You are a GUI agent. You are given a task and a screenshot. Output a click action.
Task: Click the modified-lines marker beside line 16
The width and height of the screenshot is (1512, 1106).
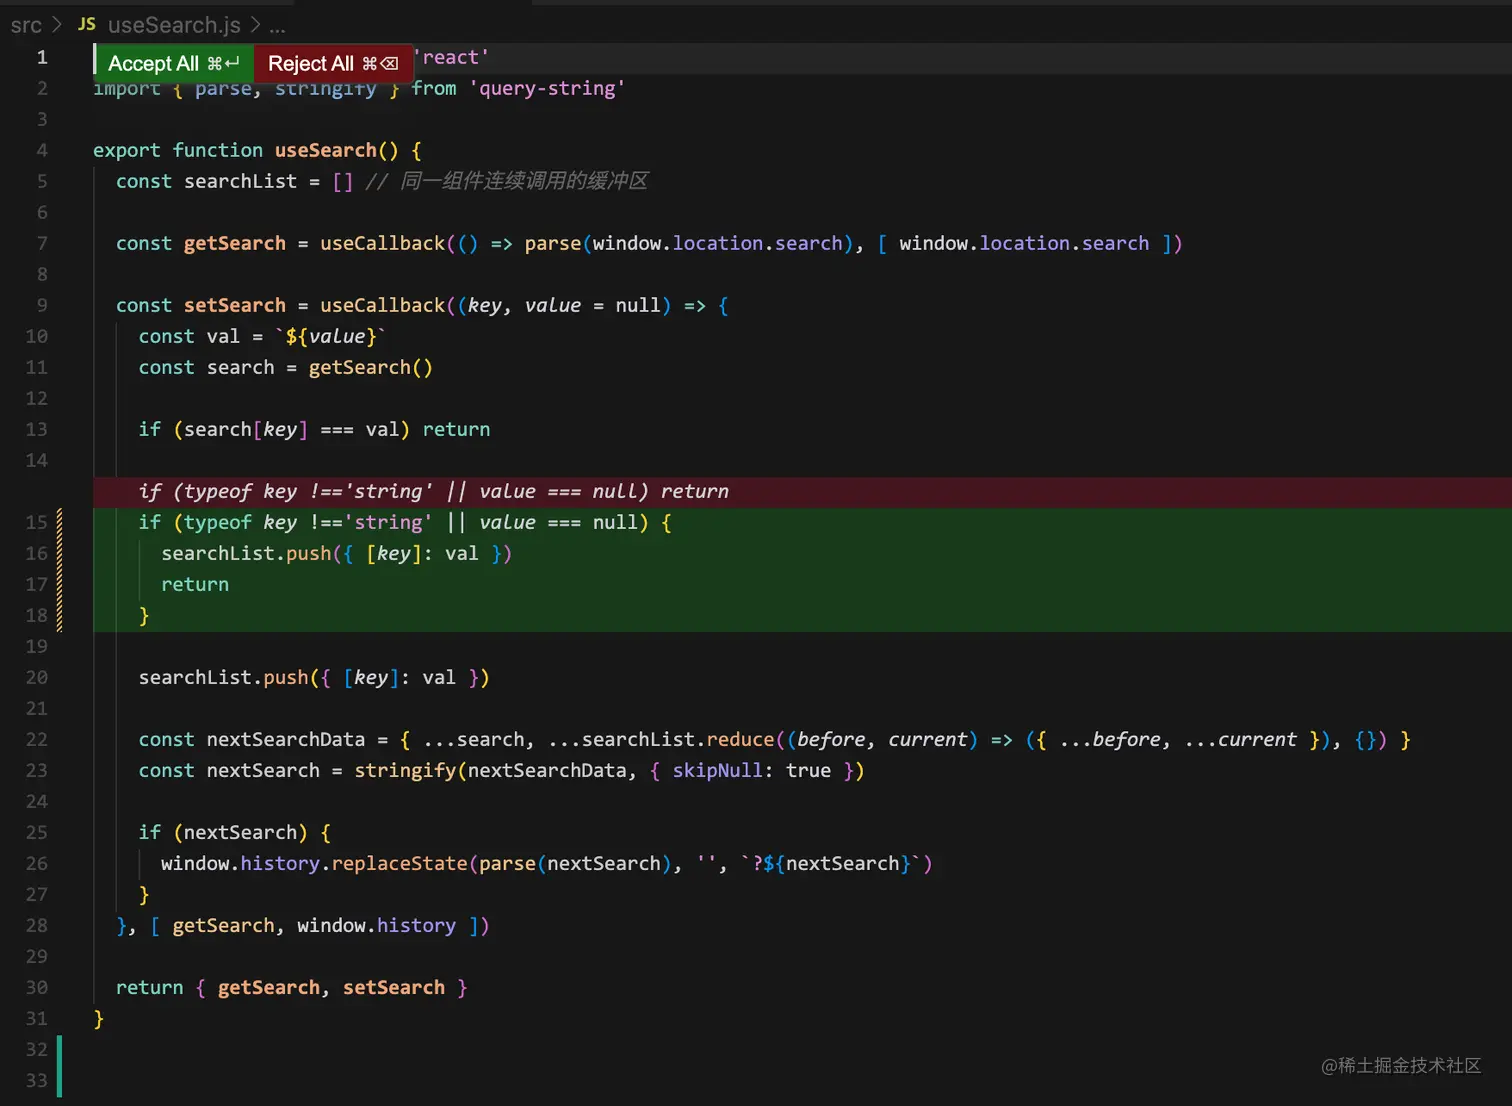coord(60,553)
